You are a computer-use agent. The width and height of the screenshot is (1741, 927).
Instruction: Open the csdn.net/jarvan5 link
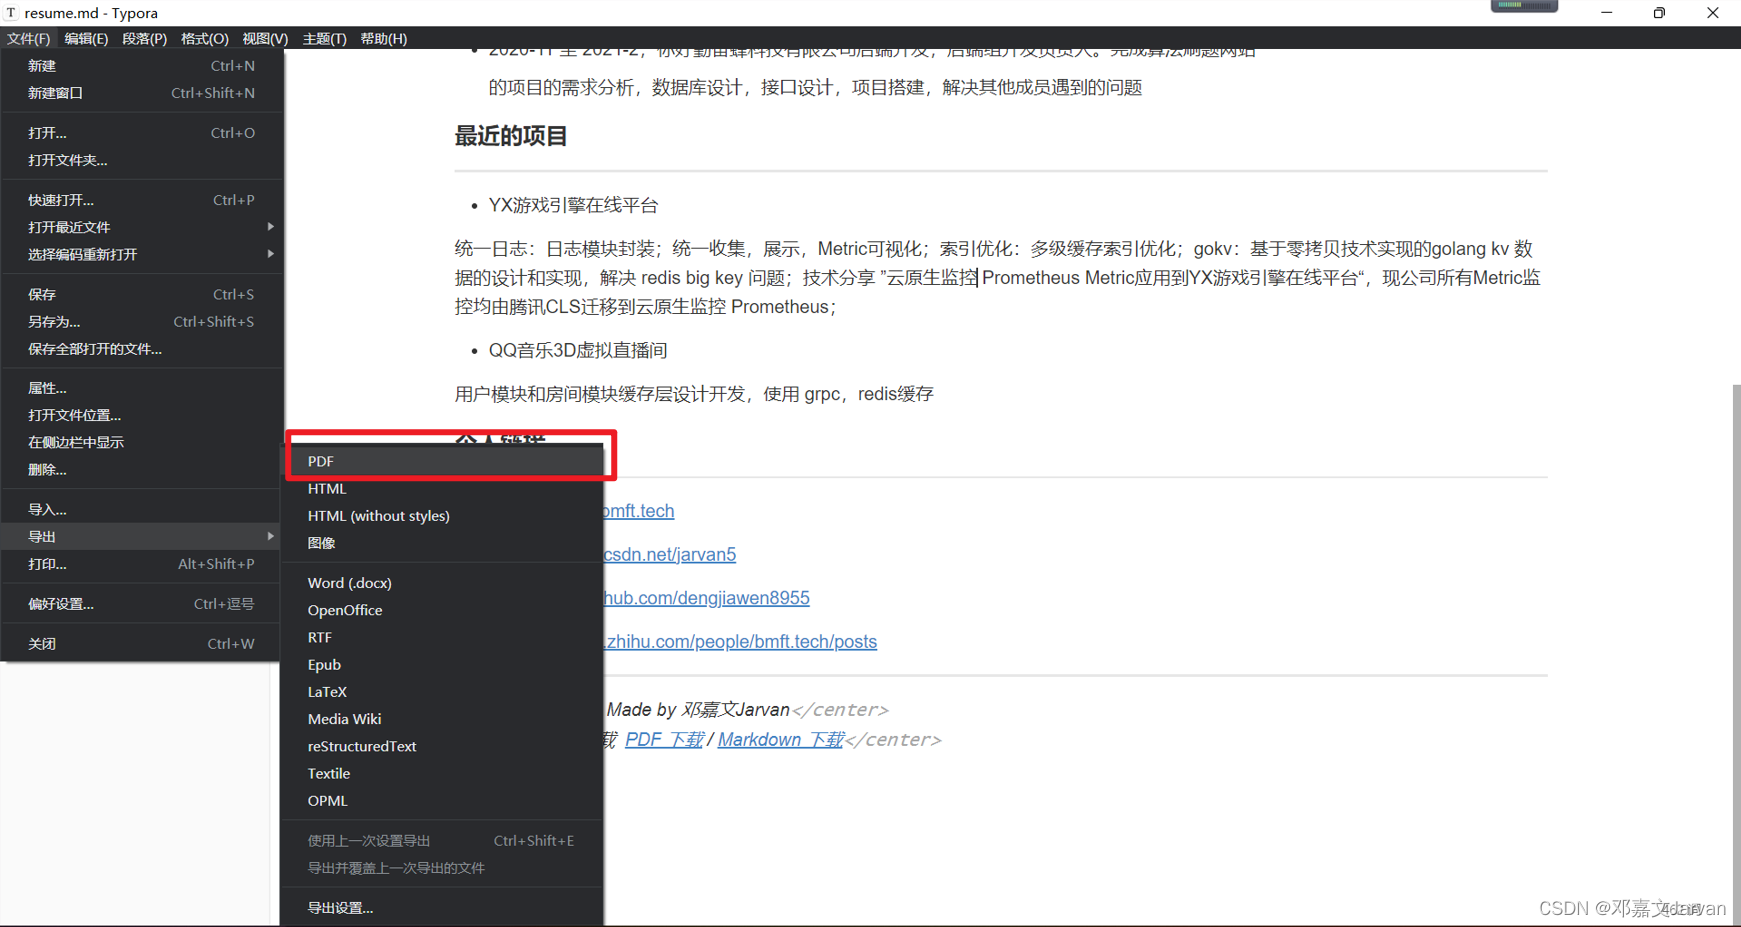[x=670, y=554]
